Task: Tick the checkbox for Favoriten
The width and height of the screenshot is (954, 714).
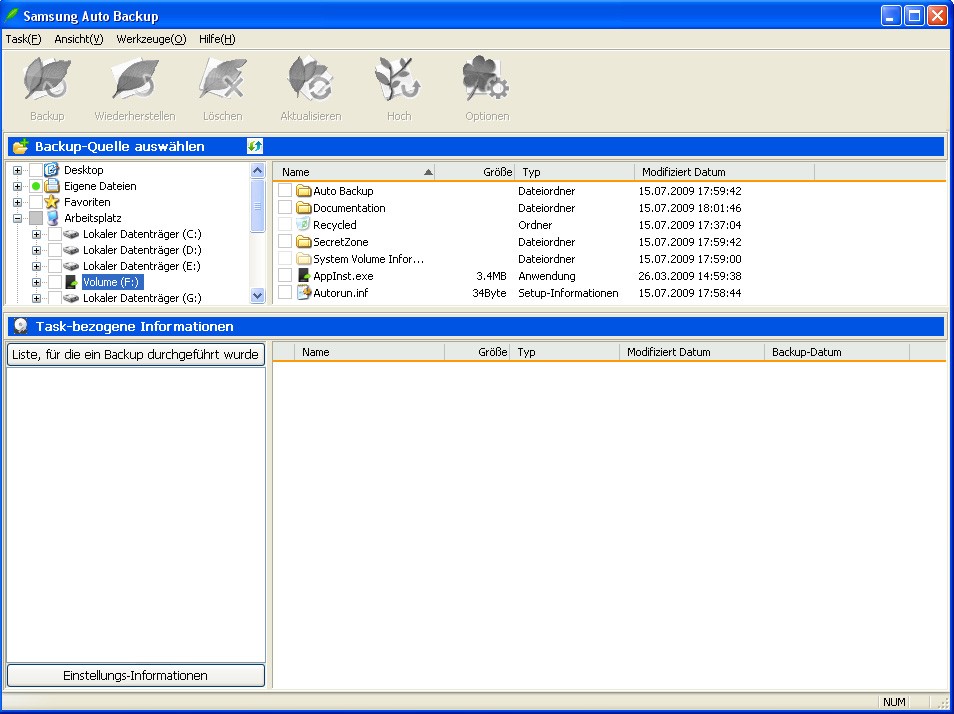Action: (x=36, y=202)
